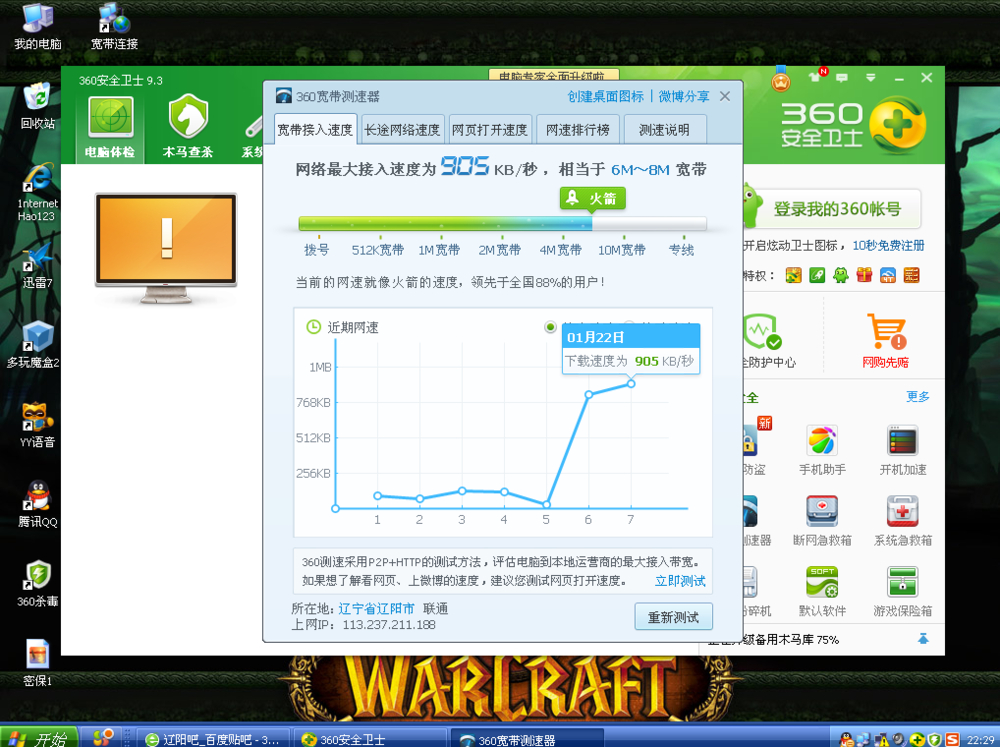Launch 系统急救箱 tool
This screenshot has width=1000, height=747.
(x=902, y=521)
